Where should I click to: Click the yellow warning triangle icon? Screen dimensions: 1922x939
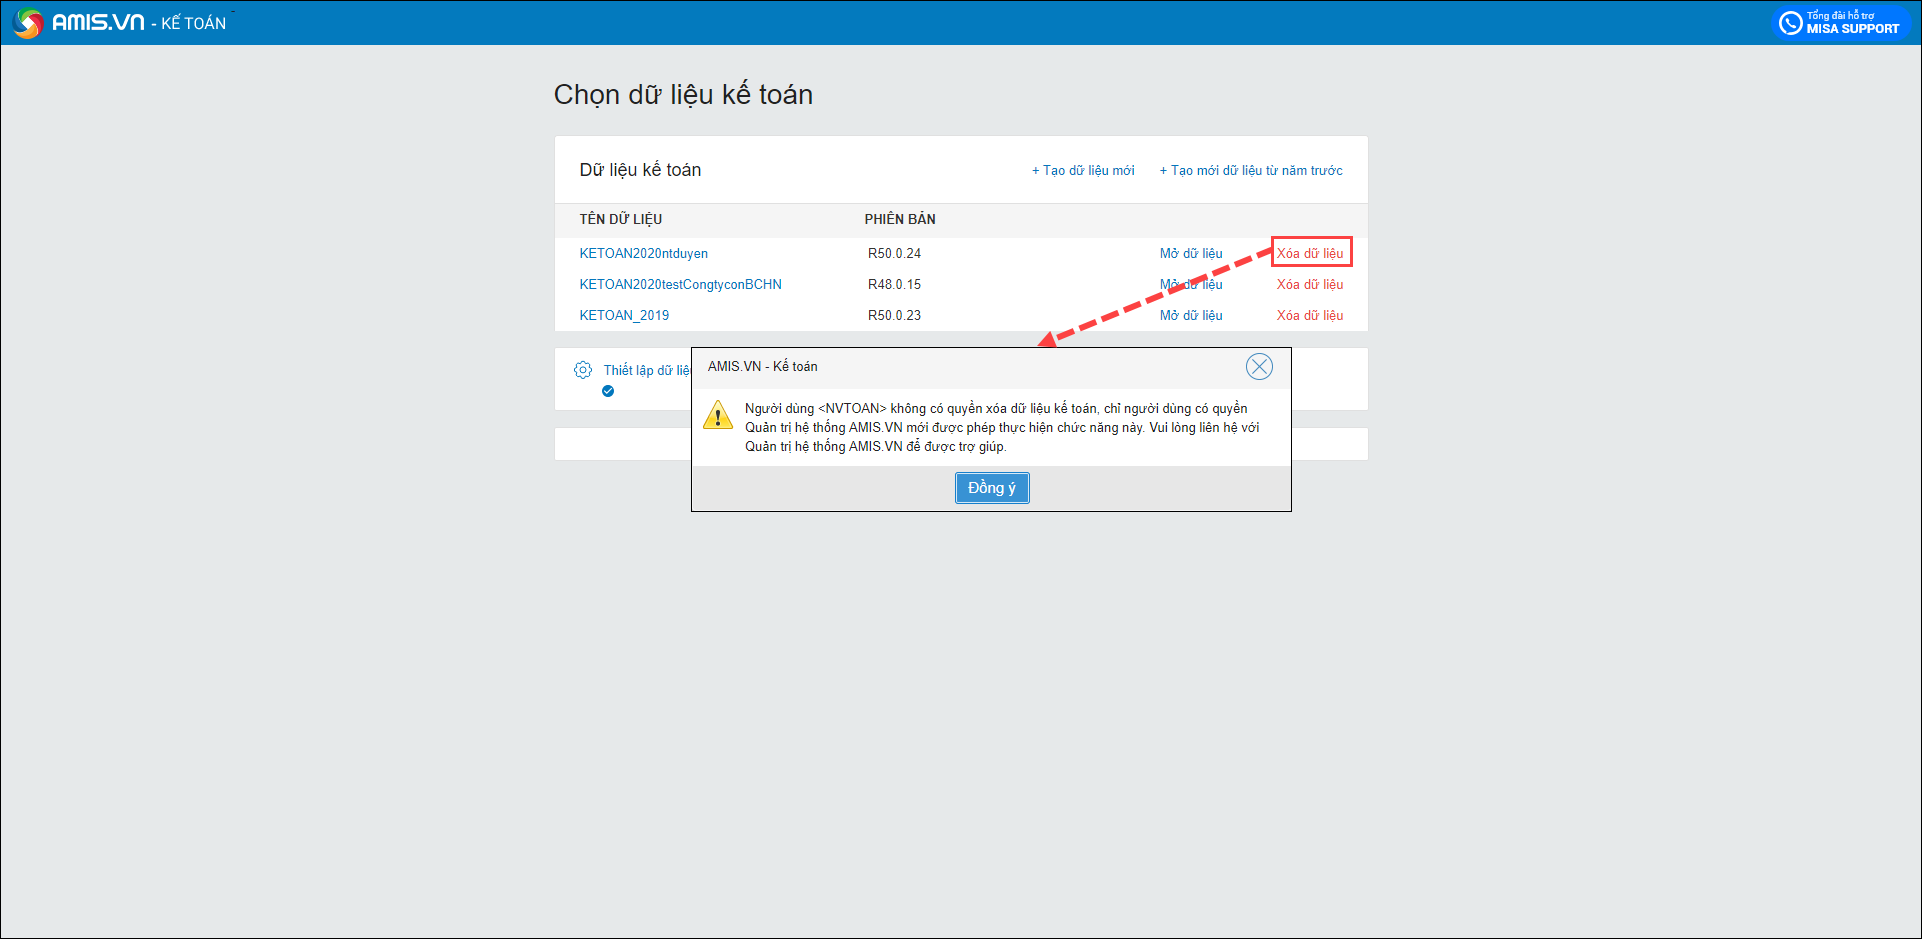[717, 415]
